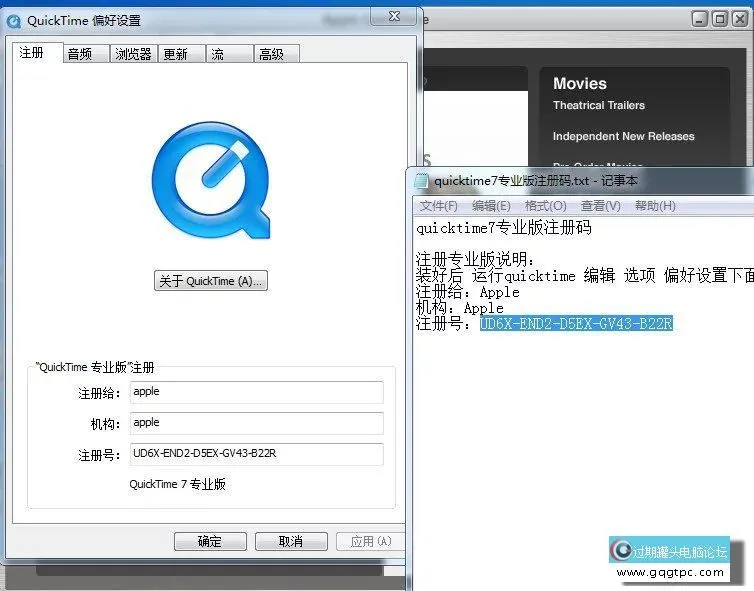Close the QuickTime 偏好设置 dialog
The width and height of the screenshot is (754, 591).
[x=394, y=16]
